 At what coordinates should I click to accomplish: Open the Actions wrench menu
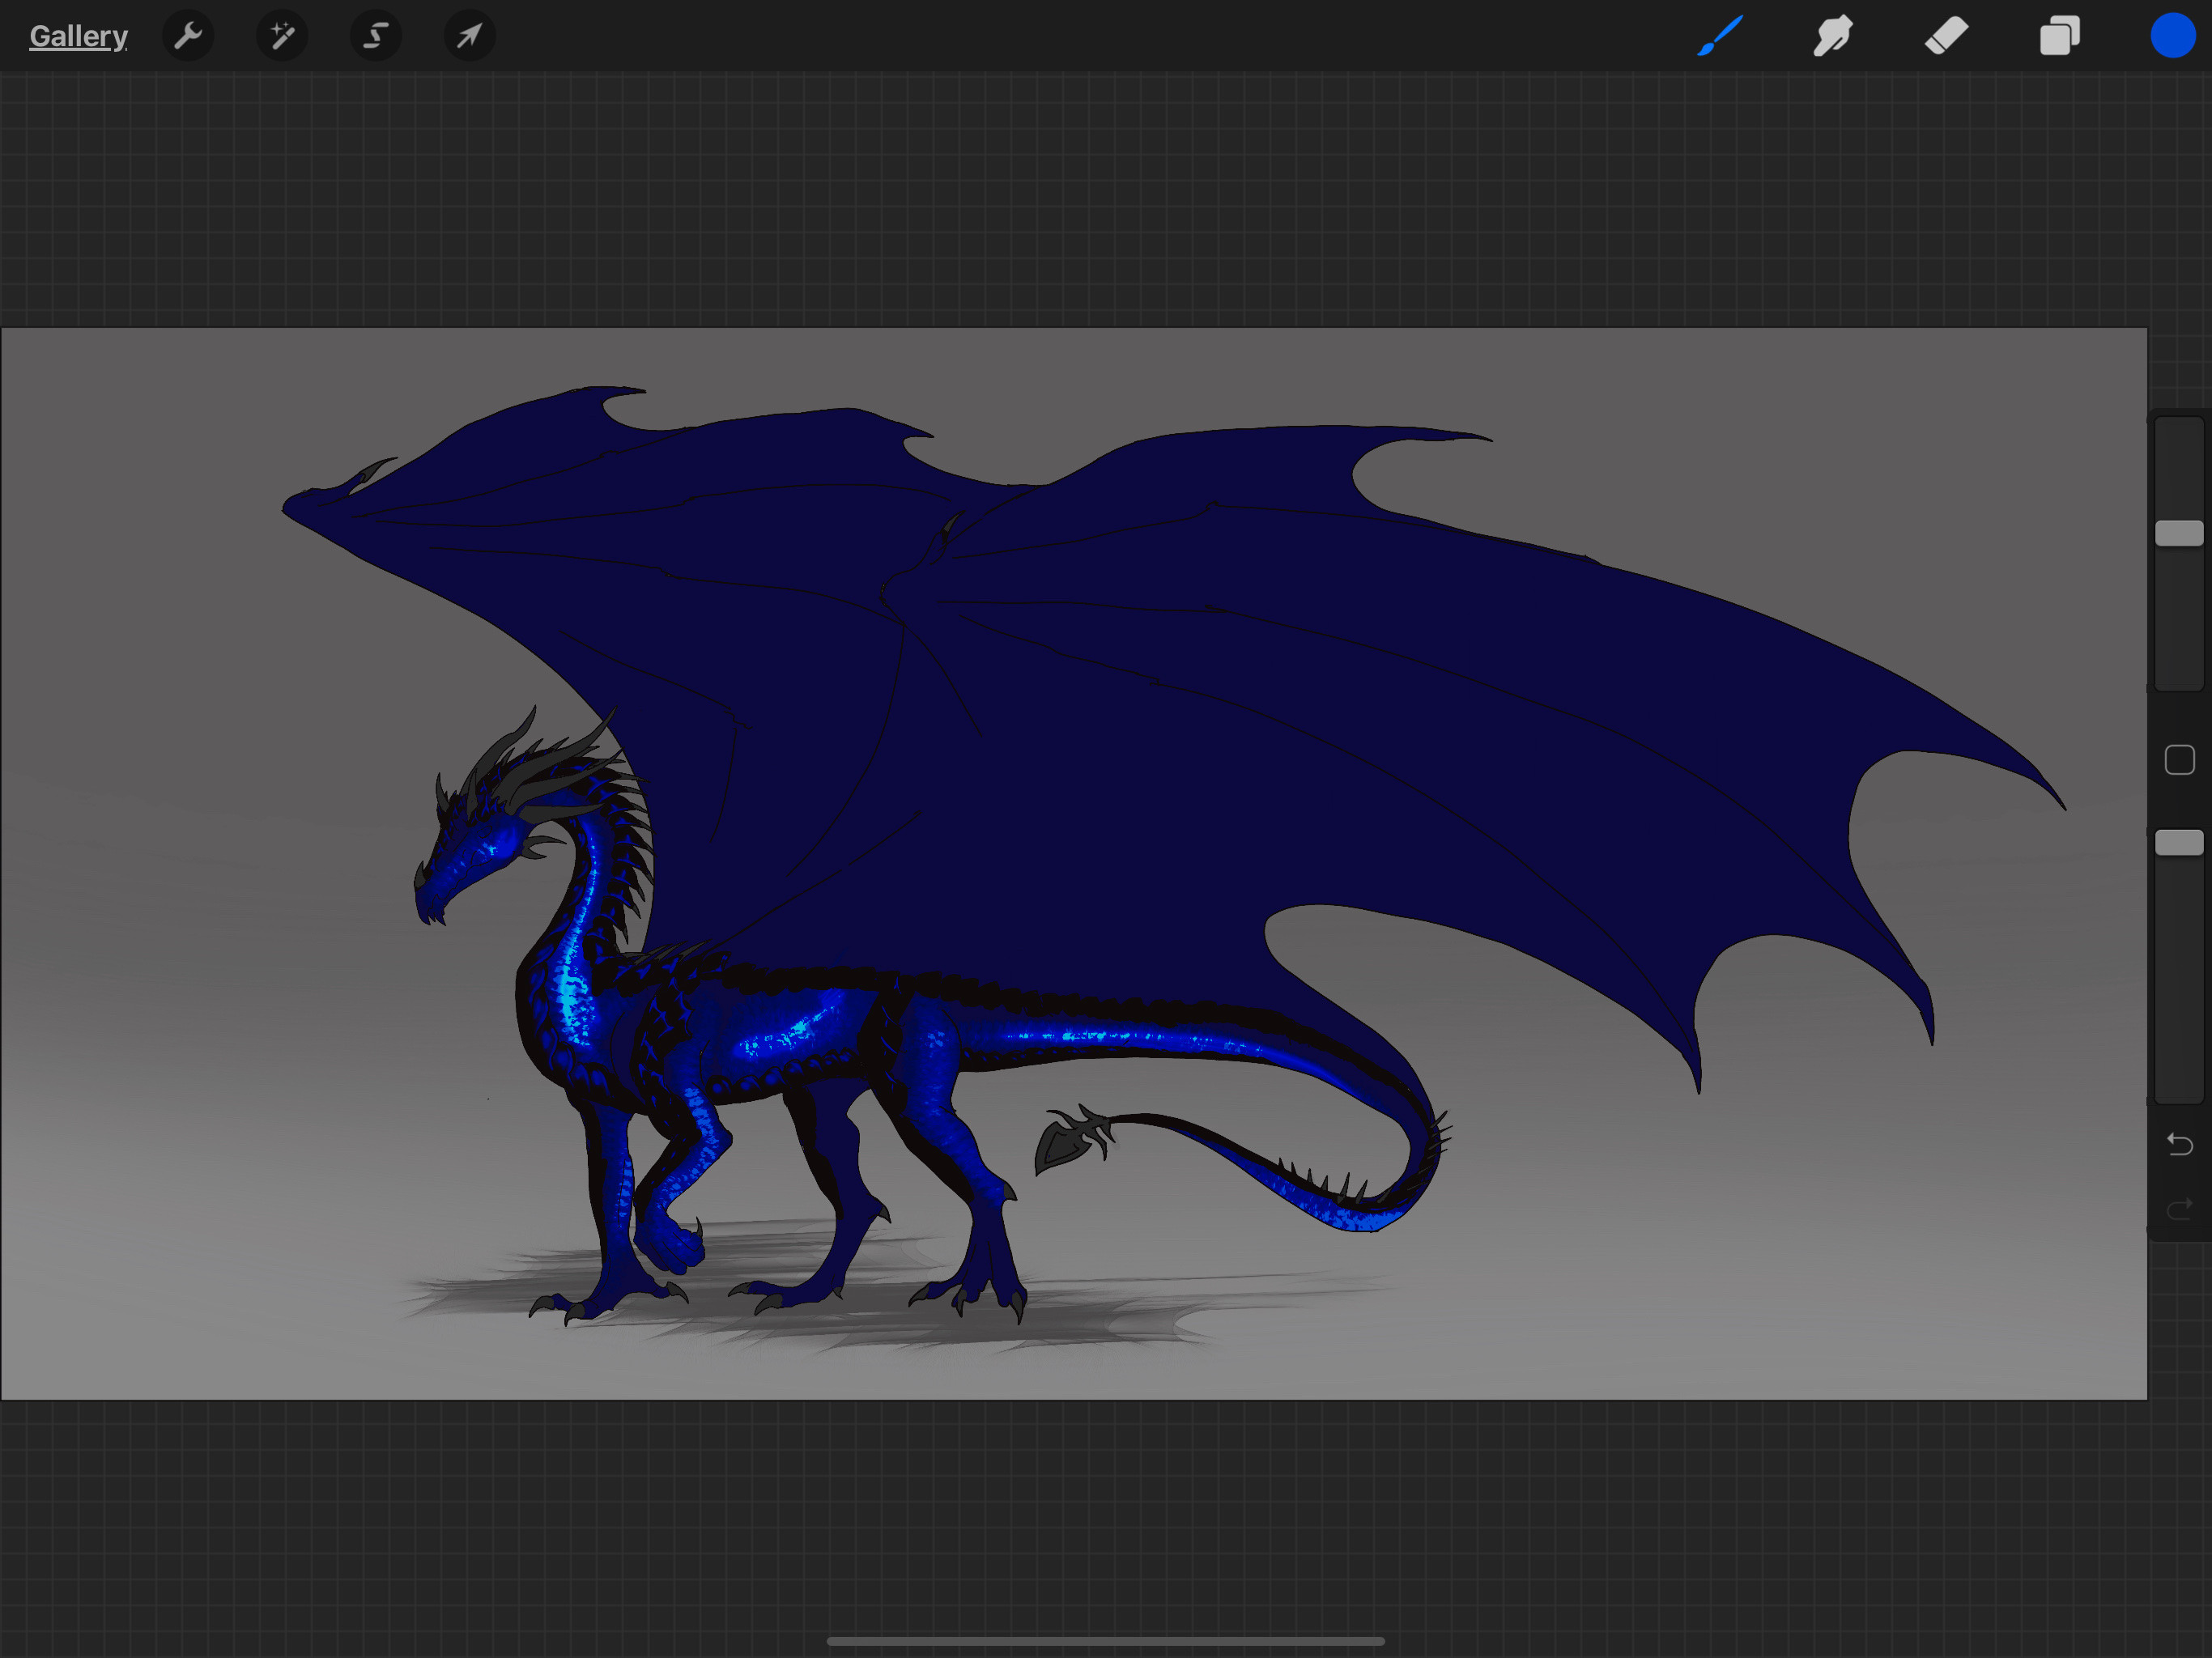point(188,36)
